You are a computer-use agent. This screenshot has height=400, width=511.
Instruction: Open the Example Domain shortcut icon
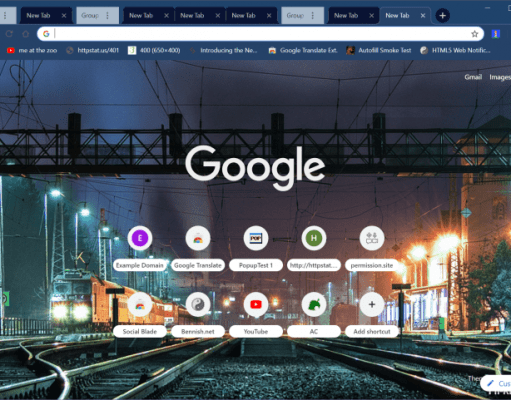click(x=140, y=238)
